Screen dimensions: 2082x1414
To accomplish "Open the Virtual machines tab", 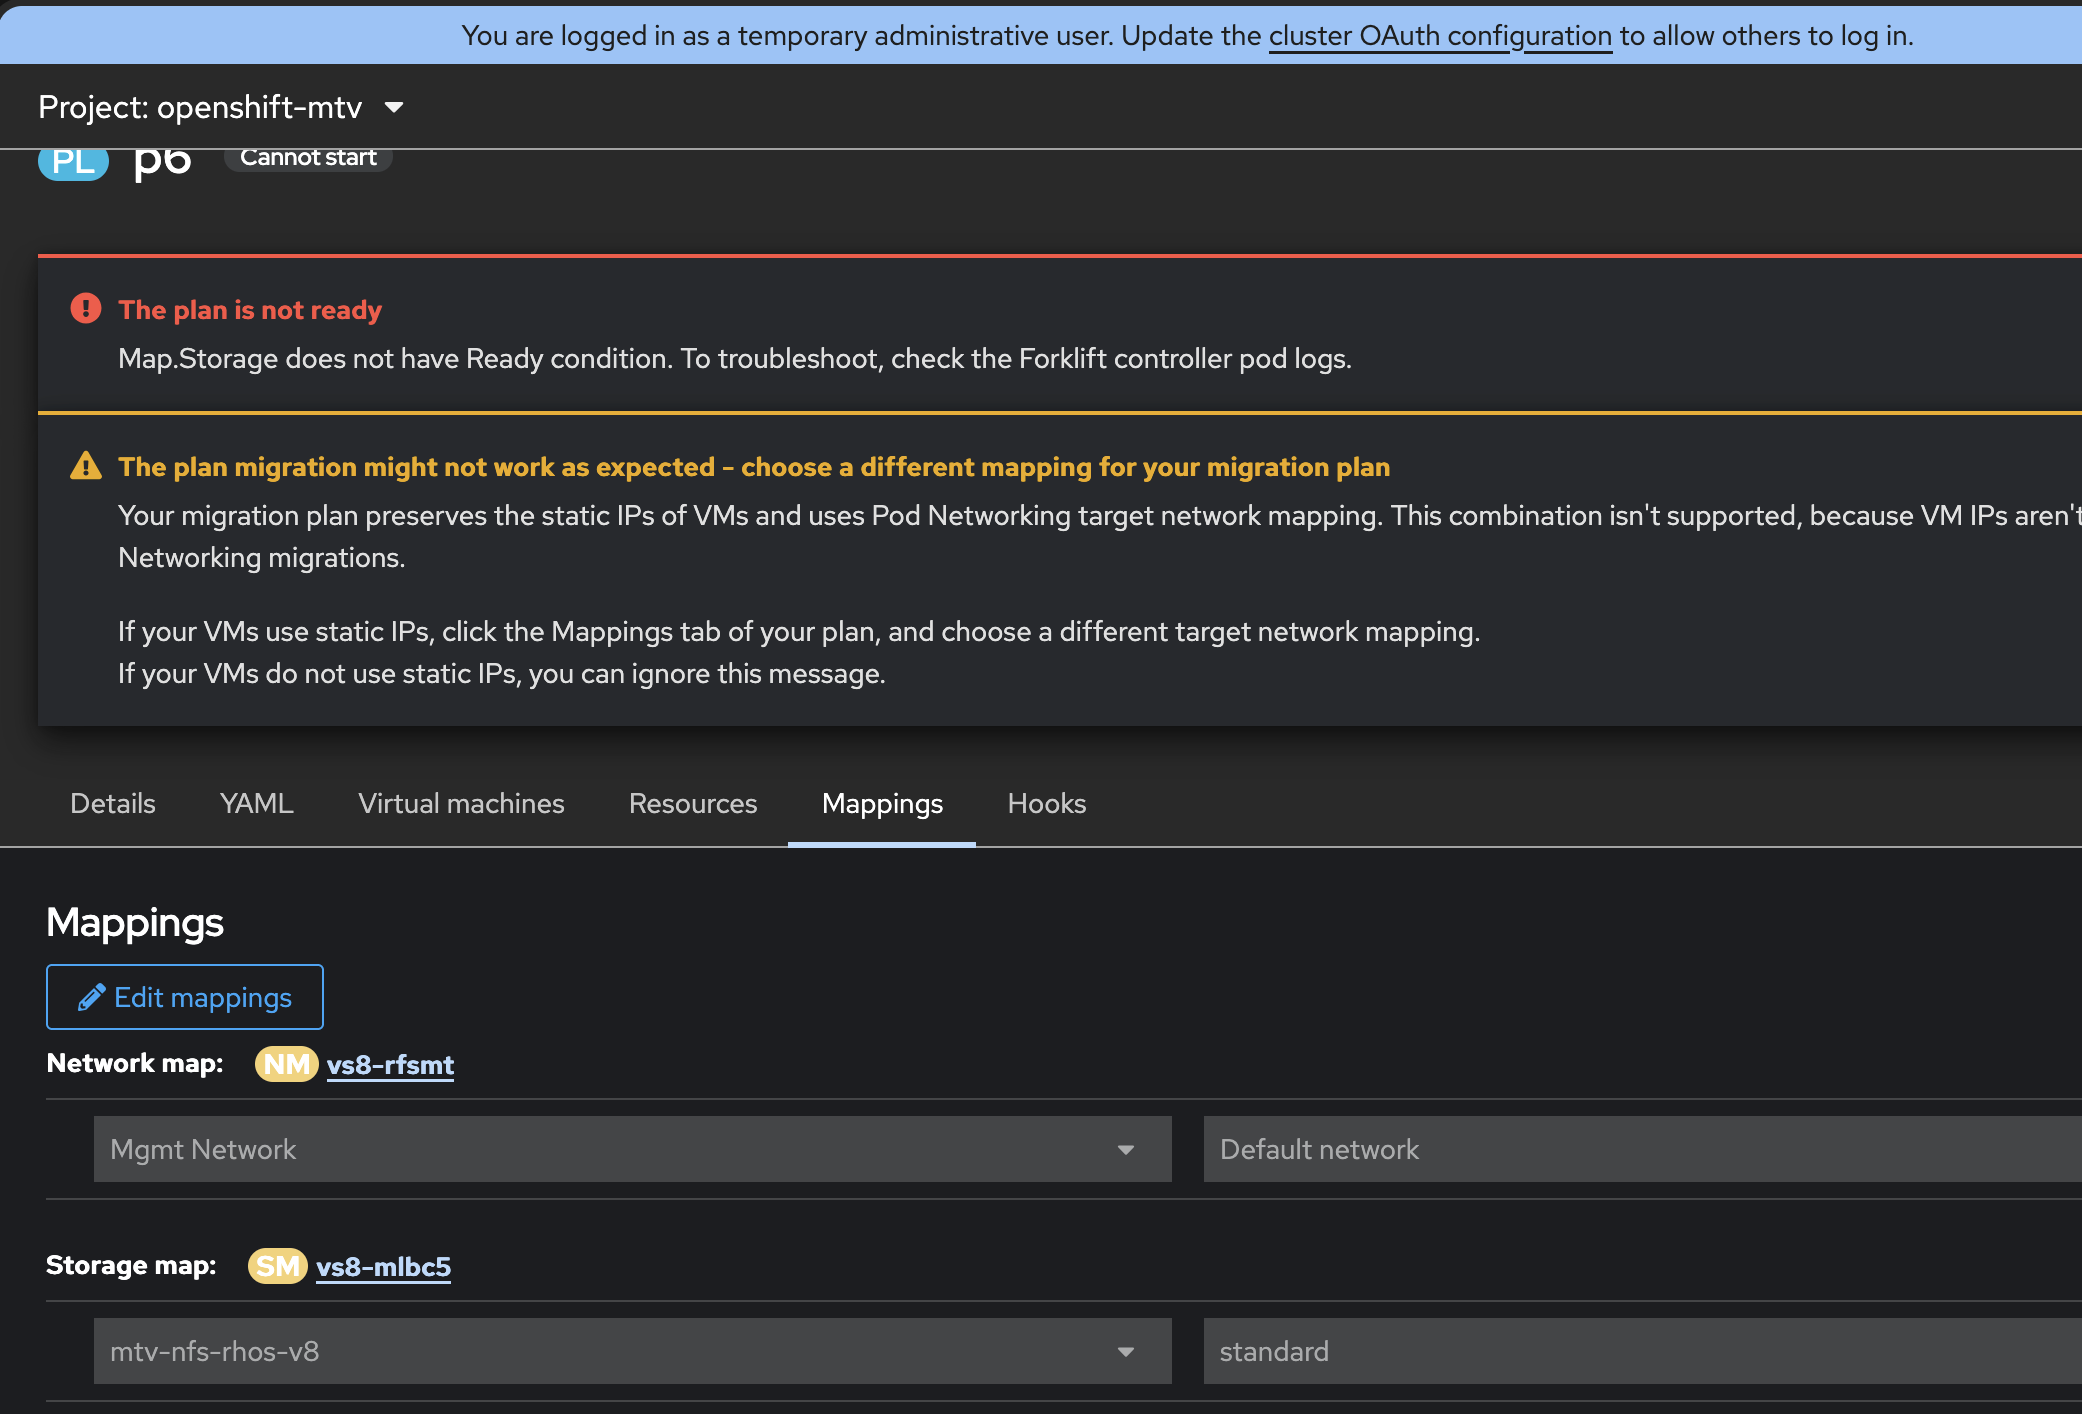I will 461,803.
